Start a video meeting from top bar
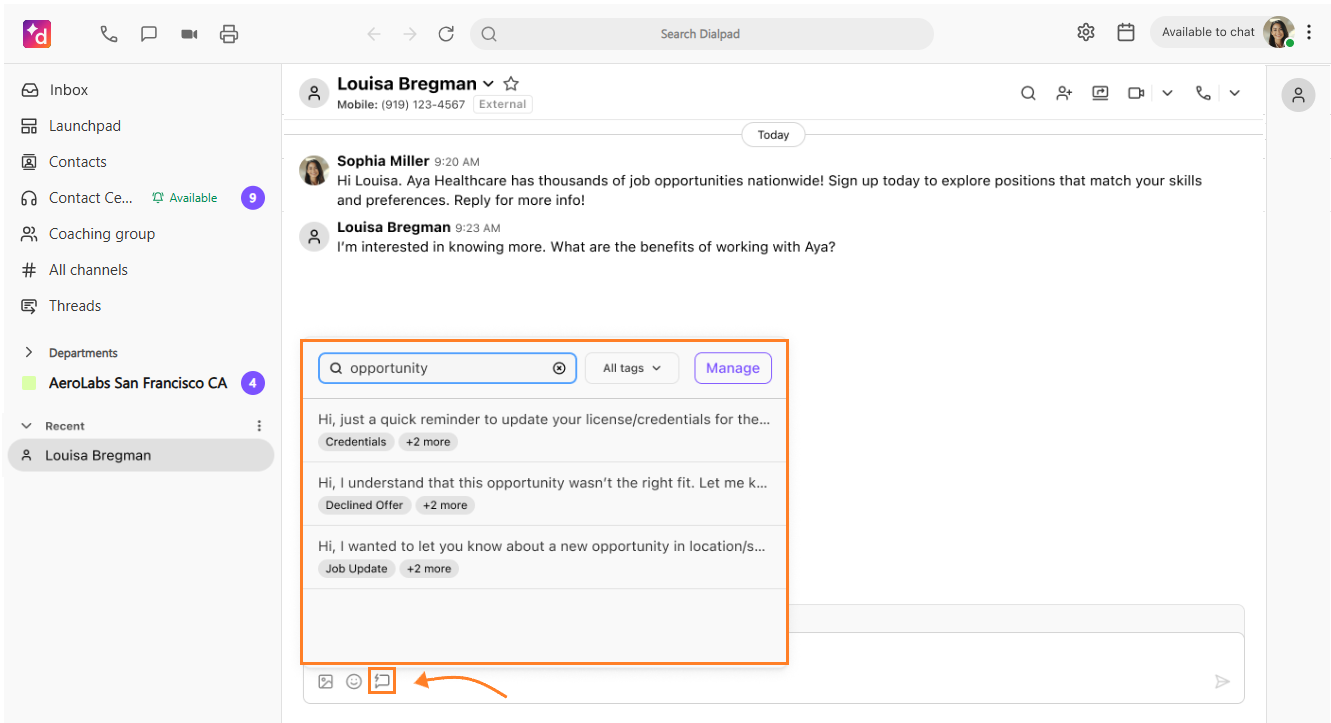 coord(189,34)
